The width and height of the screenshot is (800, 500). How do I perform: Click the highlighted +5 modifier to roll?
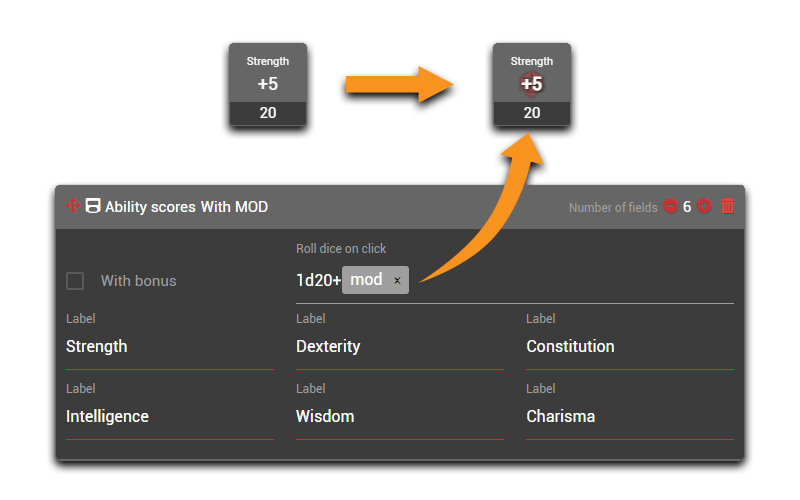(x=532, y=84)
